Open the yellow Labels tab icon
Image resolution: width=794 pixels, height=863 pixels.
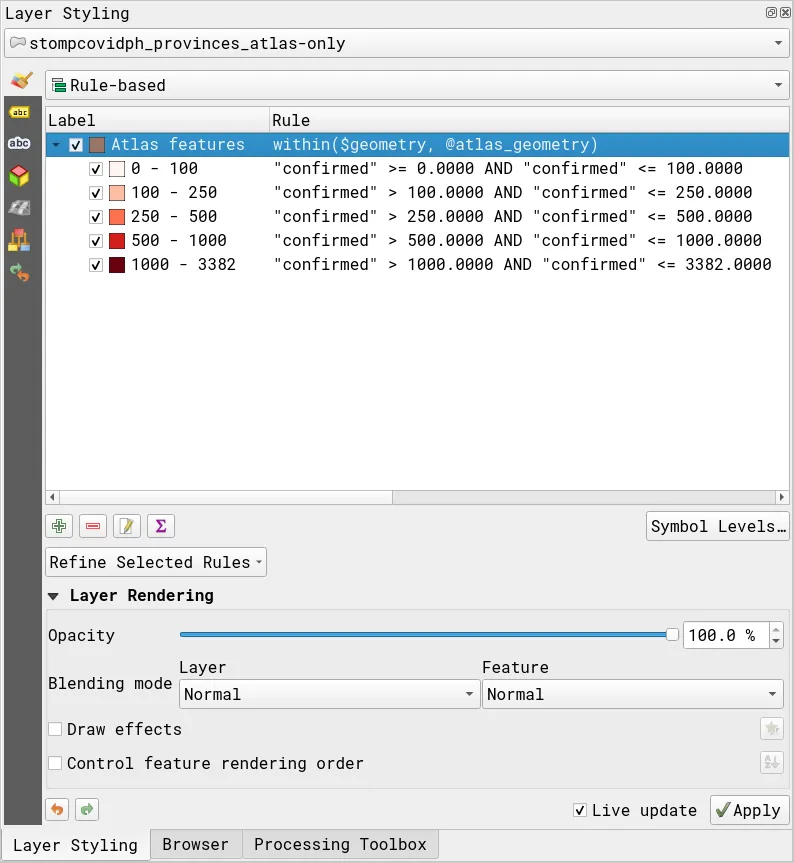[x=19, y=112]
